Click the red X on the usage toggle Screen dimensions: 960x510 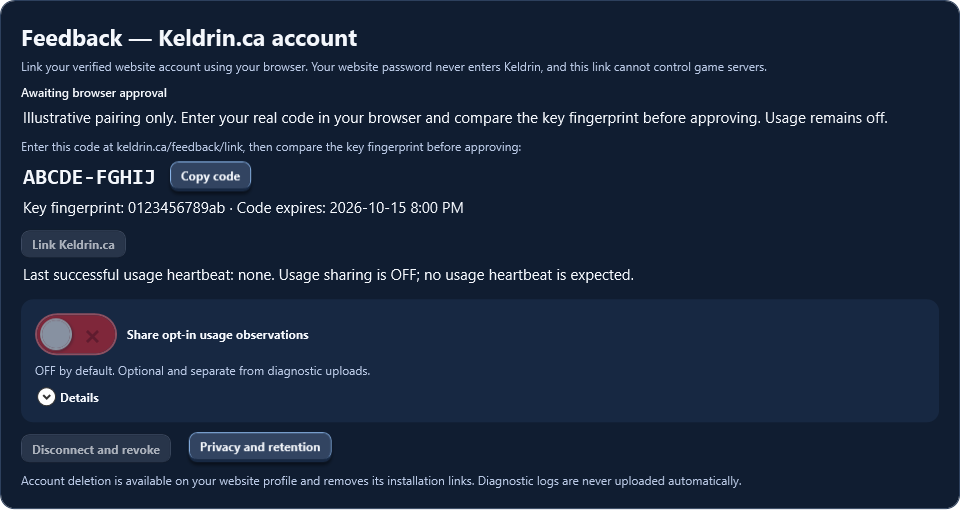[92, 336]
